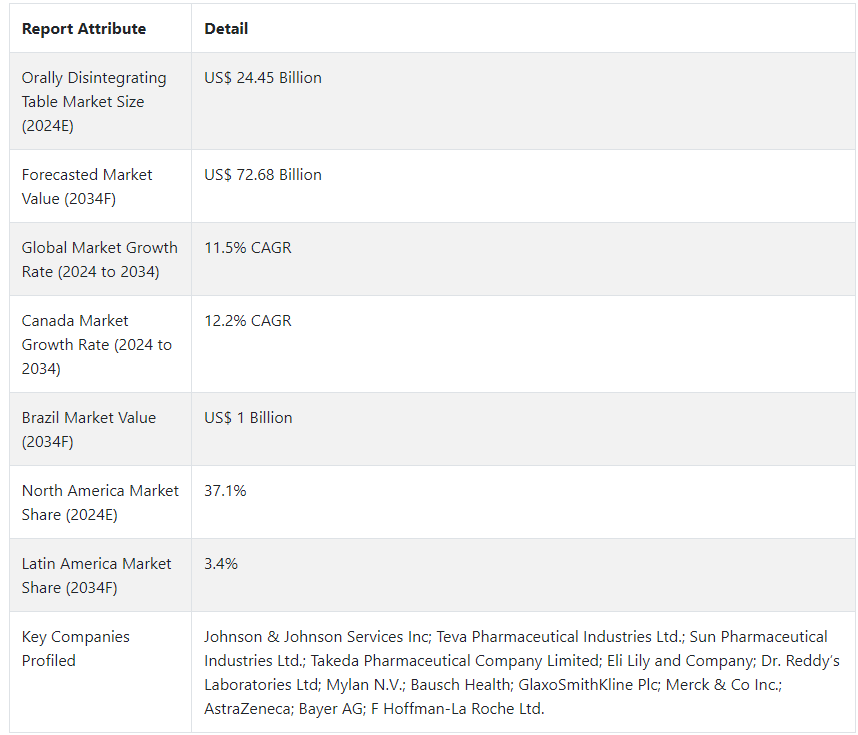The width and height of the screenshot is (858, 735).
Task: Click the Detail column header
Action: (226, 28)
